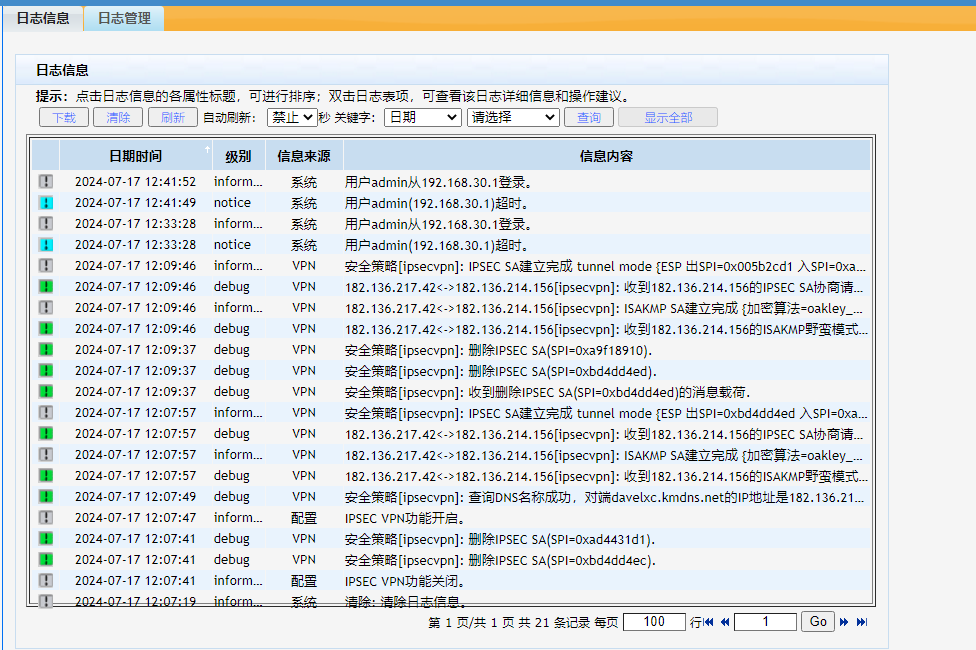This screenshot has width=976, height=650.
Task: Jump to the last page of logs
Action: click(861, 622)
